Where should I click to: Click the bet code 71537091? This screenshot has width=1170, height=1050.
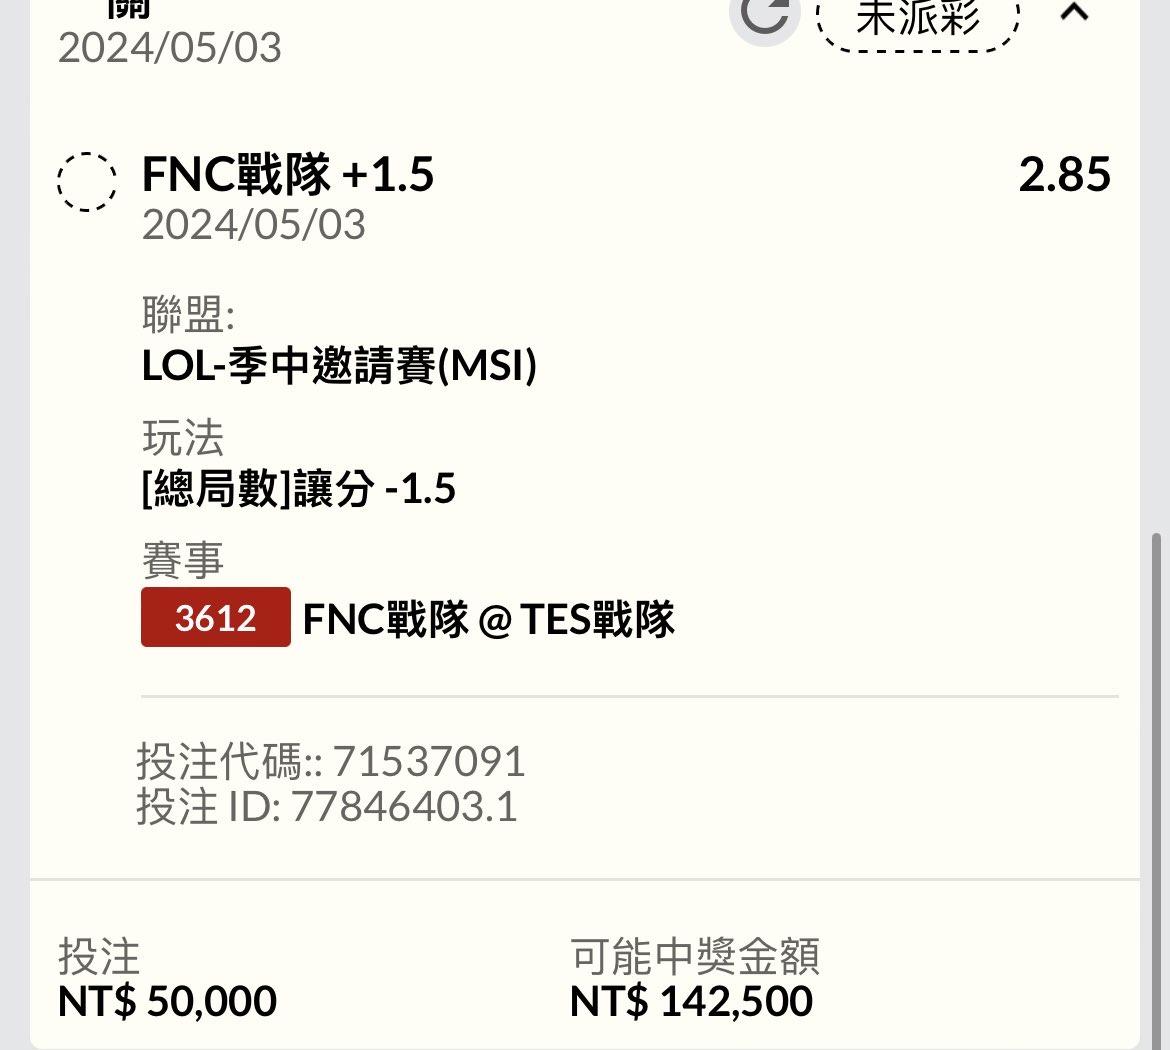click(428, 762)
